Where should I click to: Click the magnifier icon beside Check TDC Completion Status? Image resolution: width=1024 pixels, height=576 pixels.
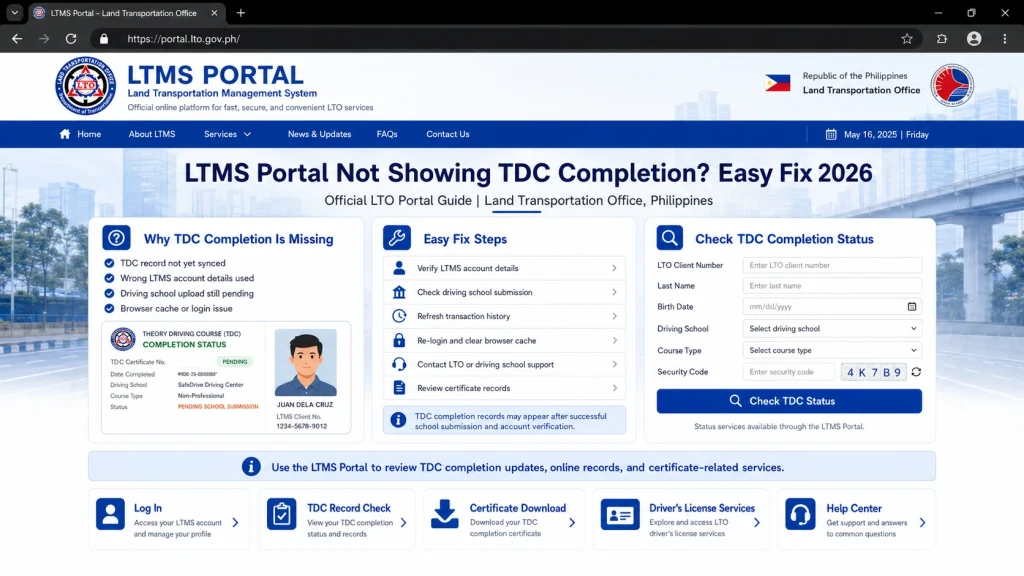pyautogui.click(x=669, y=238)
